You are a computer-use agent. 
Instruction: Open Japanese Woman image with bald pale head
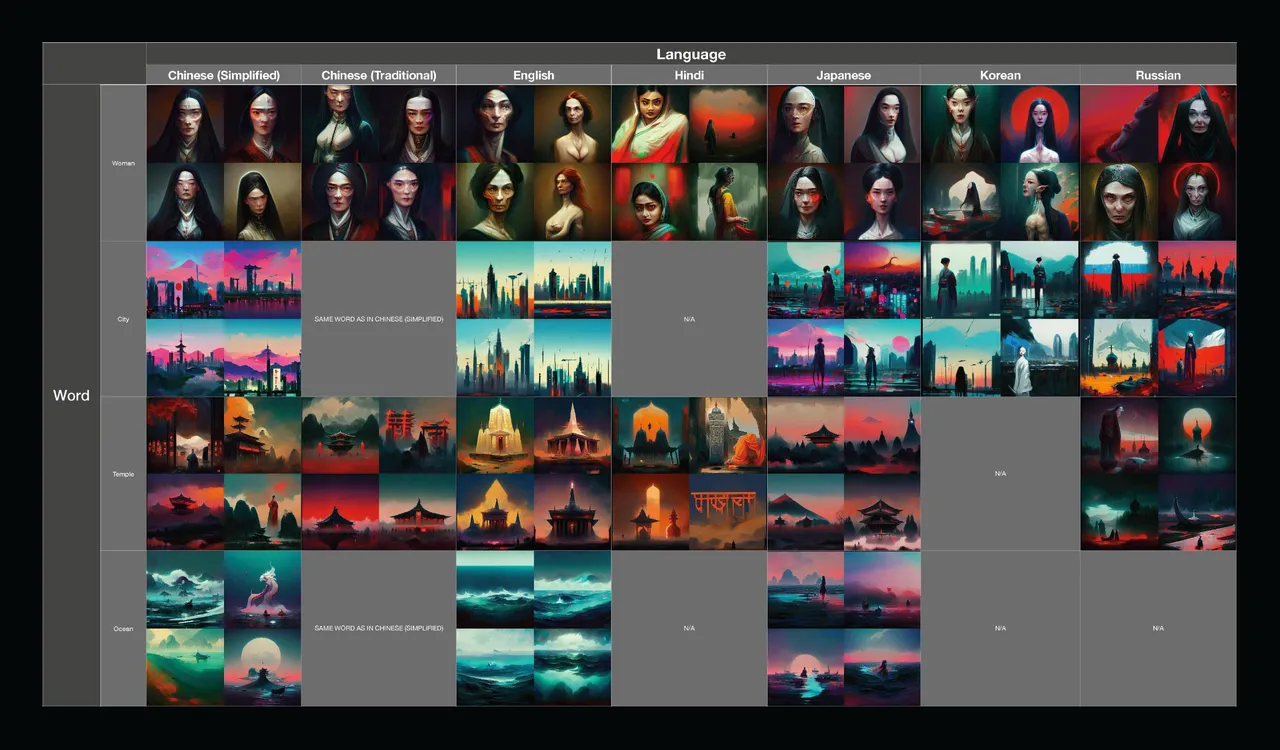click(x=806, y=124)
